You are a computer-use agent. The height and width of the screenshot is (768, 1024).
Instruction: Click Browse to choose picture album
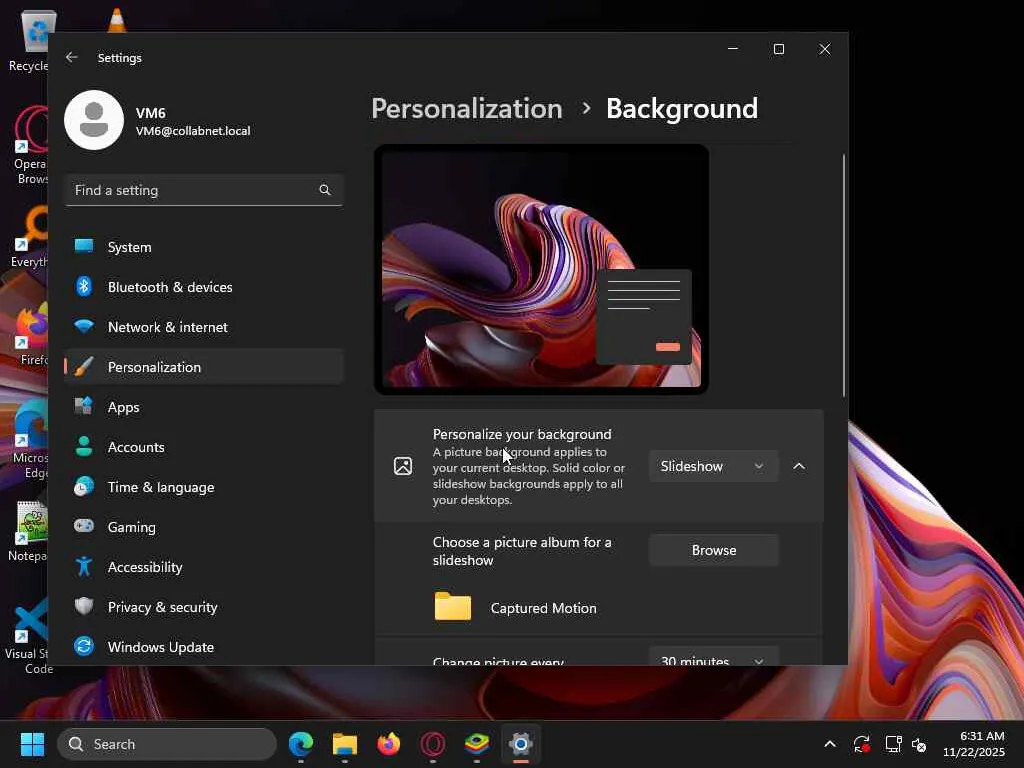pos(713,550)
